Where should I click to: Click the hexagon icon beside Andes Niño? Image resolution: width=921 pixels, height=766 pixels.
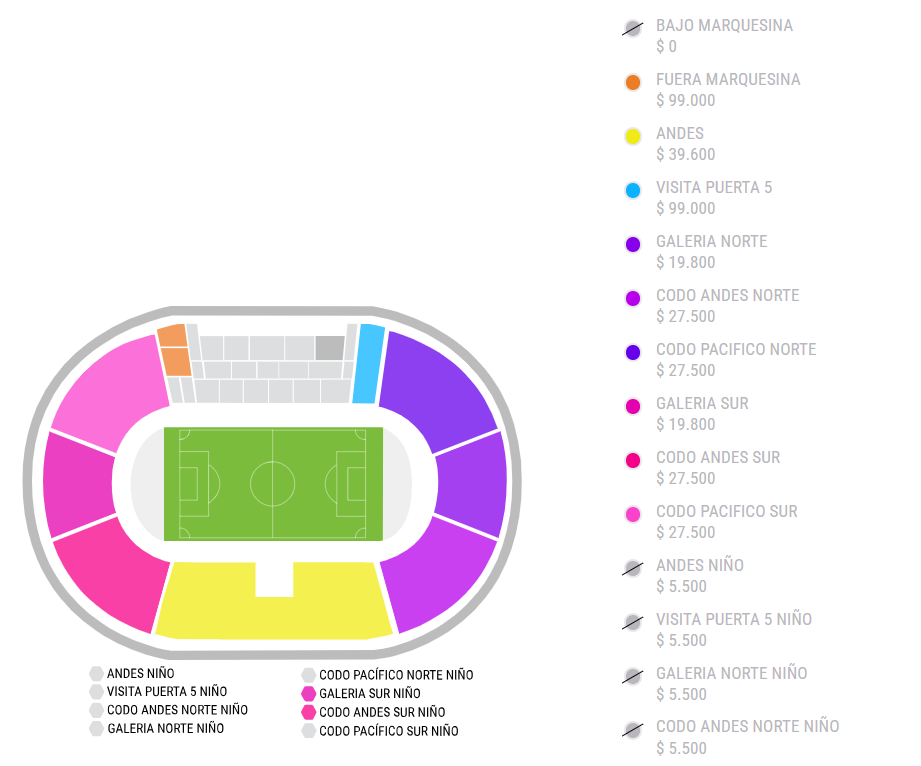click(96, 674)
